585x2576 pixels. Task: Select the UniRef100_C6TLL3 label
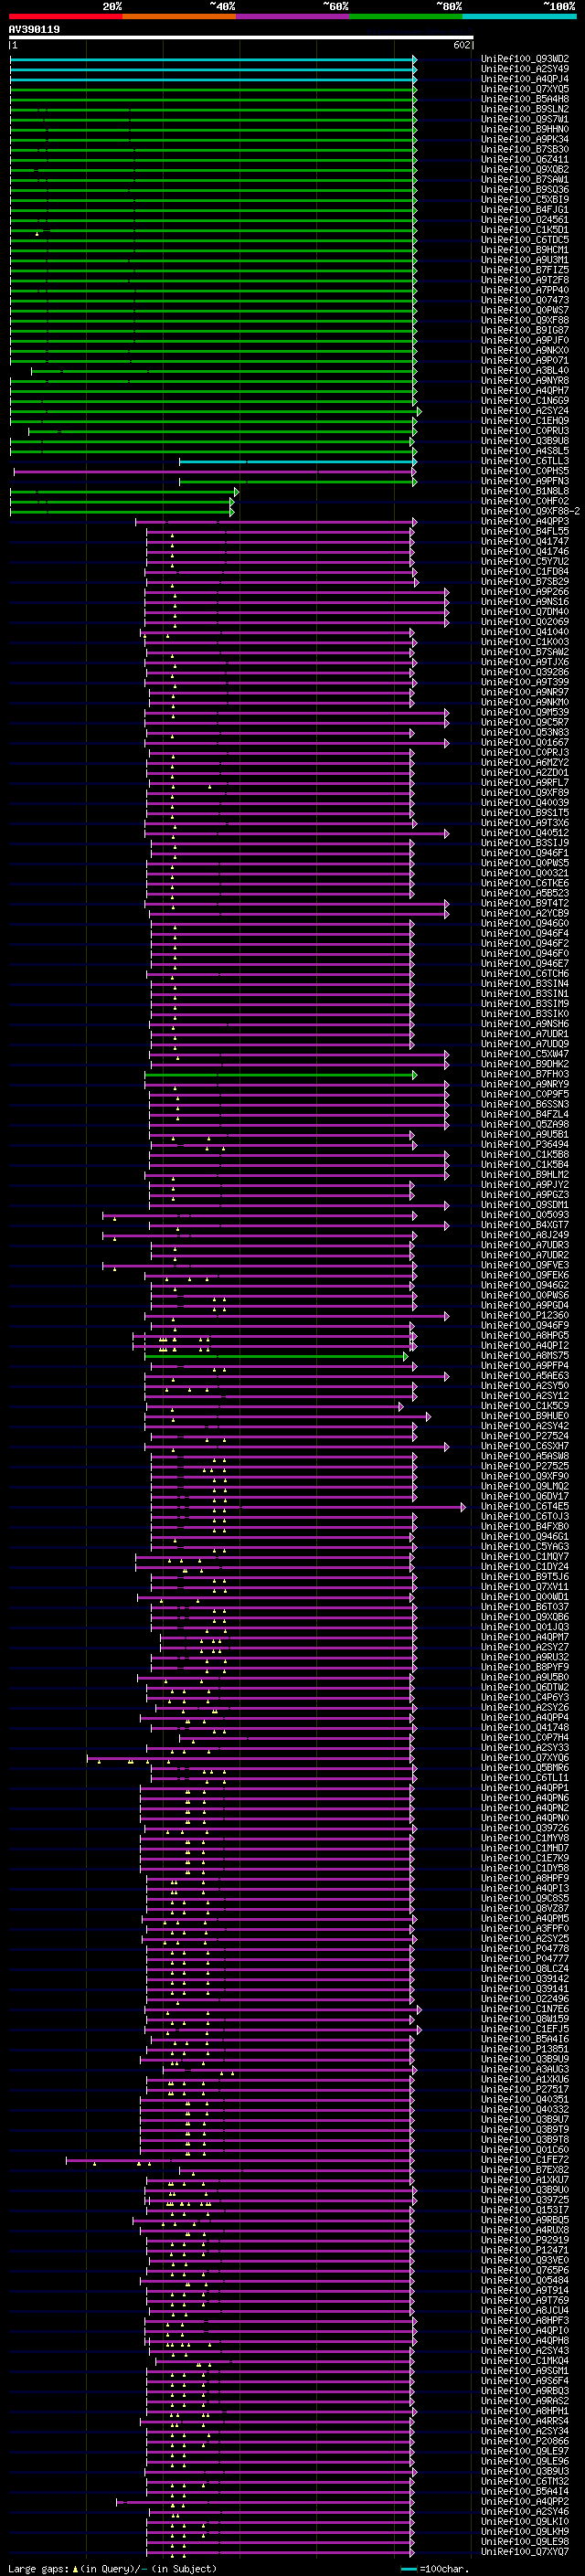[525, 461]
